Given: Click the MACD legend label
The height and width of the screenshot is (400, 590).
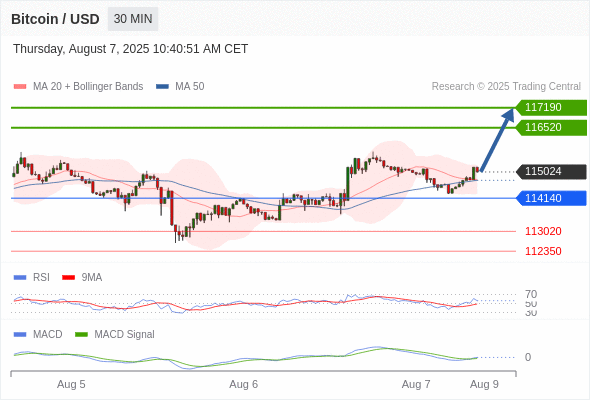Looking at the screenshot, I should 48,335.
